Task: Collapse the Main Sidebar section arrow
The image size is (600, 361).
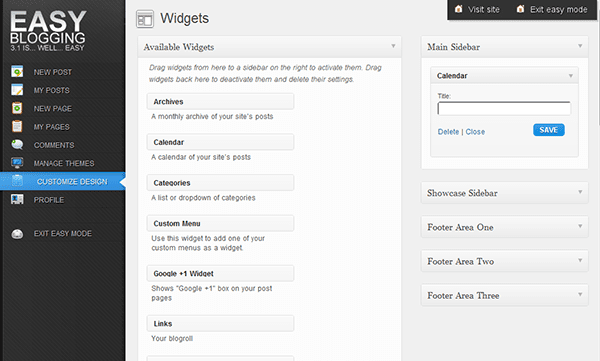Action: click(x=580, y=46)
